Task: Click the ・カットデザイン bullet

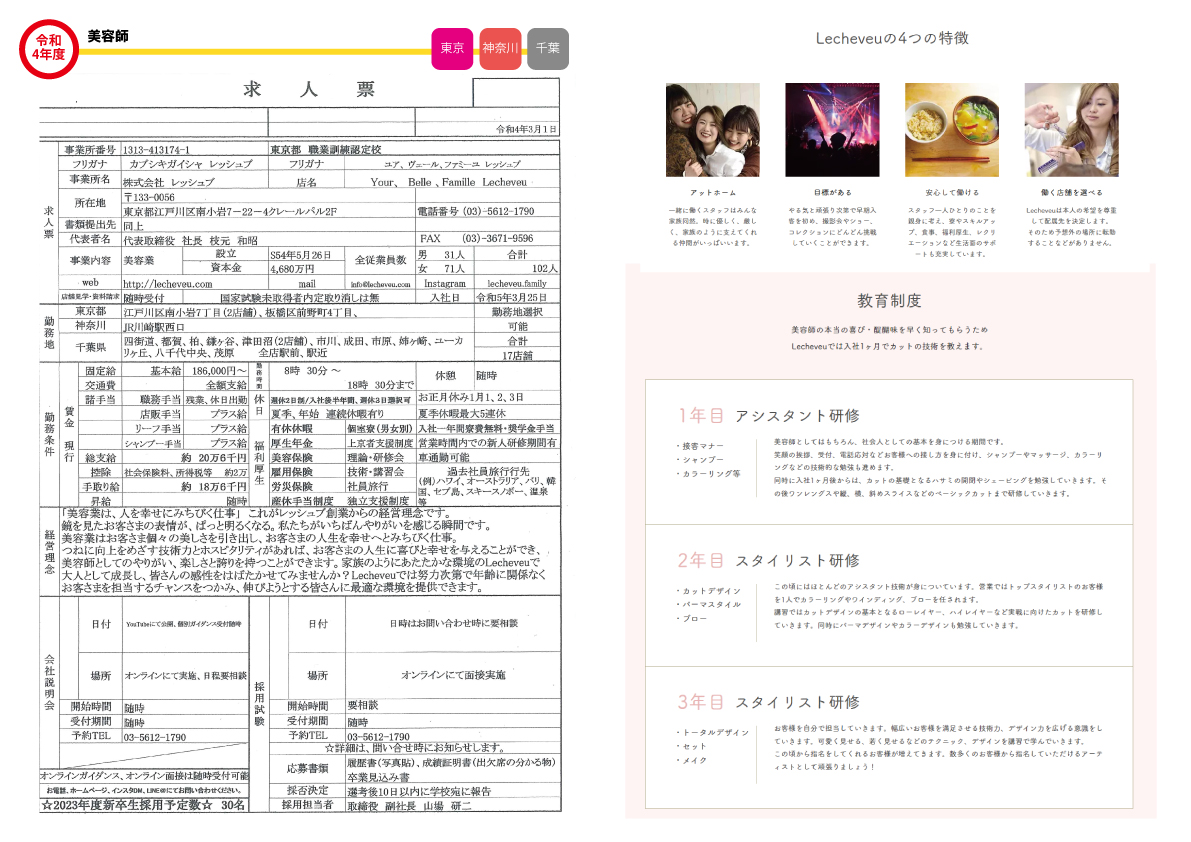Action: click(709, 591)
